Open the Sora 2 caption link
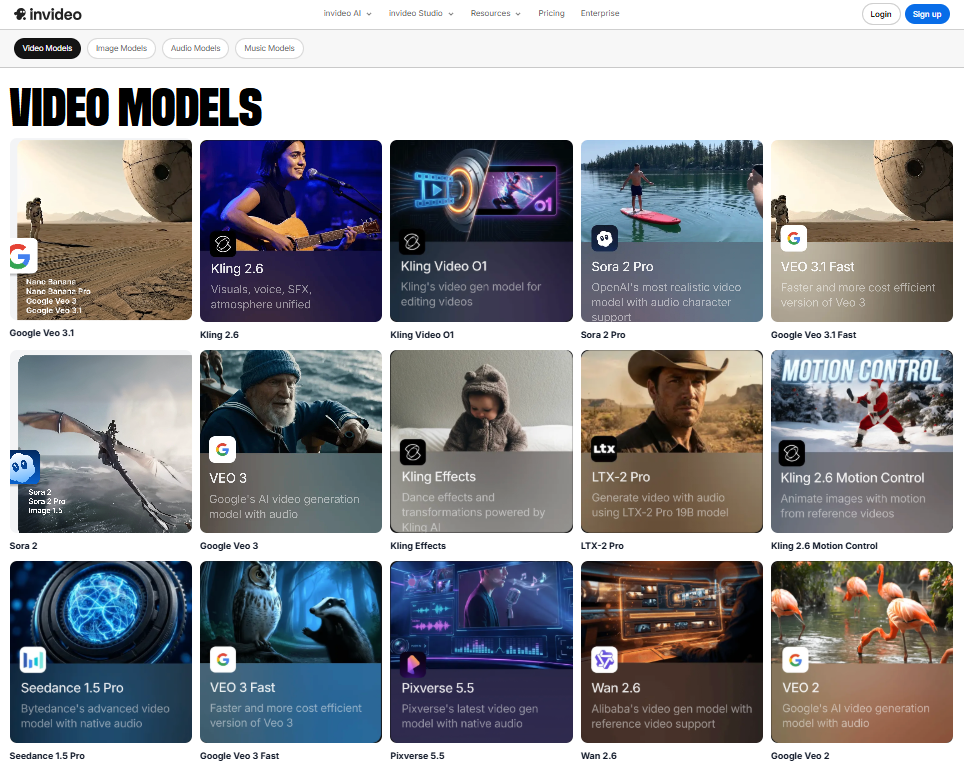964x763 pixels. (x=23, y=546)
